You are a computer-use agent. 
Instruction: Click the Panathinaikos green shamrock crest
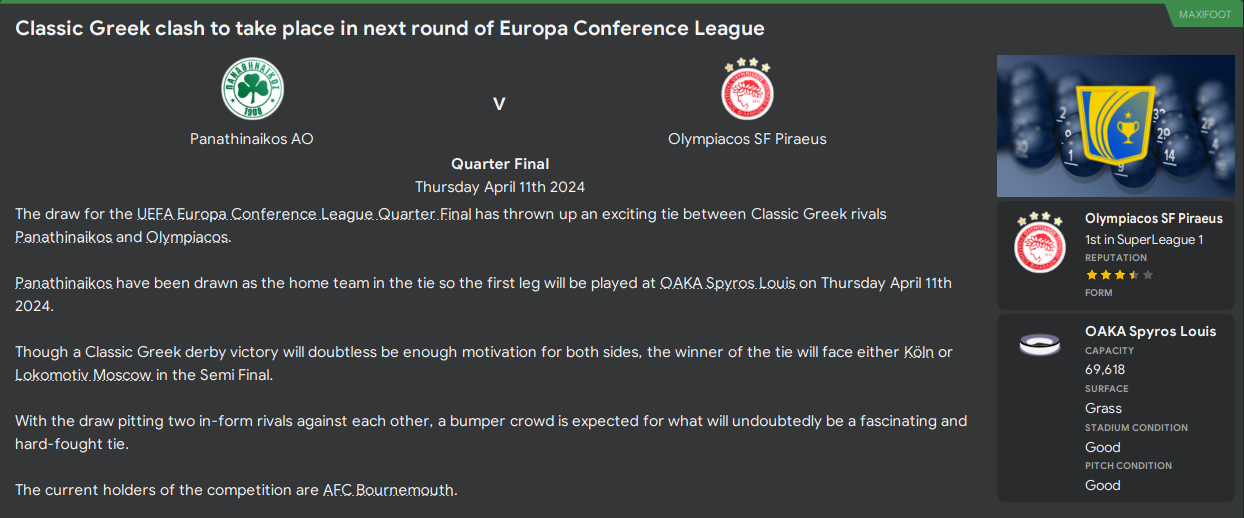click(252, 90)
